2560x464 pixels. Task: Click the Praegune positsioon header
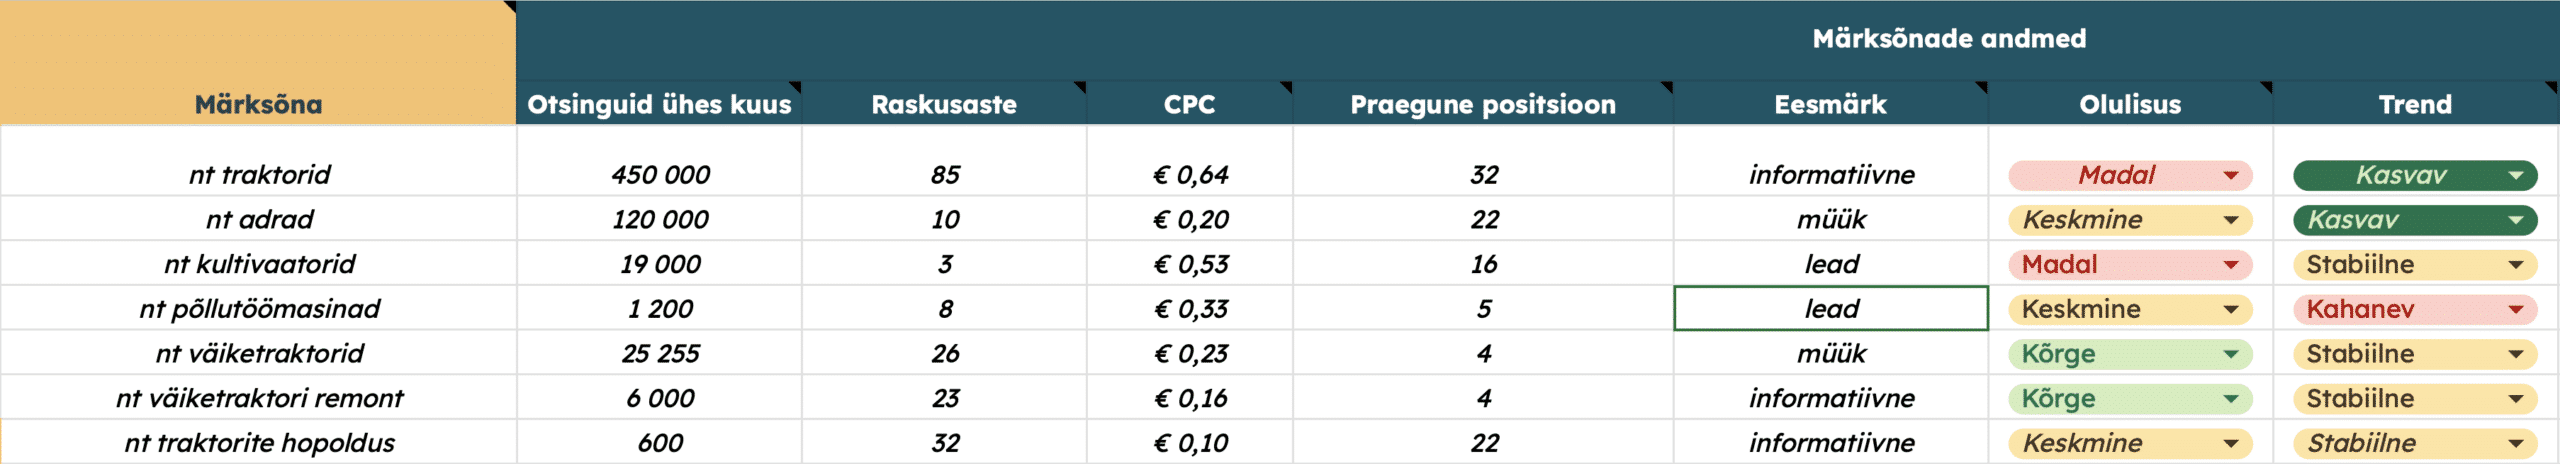pos(1483,104)
